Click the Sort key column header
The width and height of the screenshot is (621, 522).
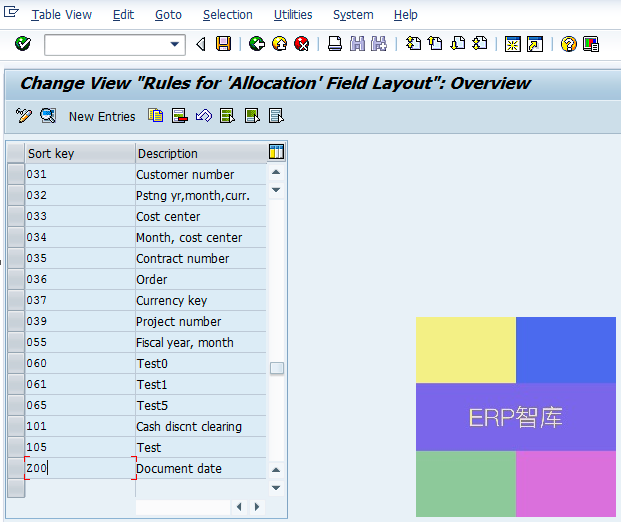[80, 153]
